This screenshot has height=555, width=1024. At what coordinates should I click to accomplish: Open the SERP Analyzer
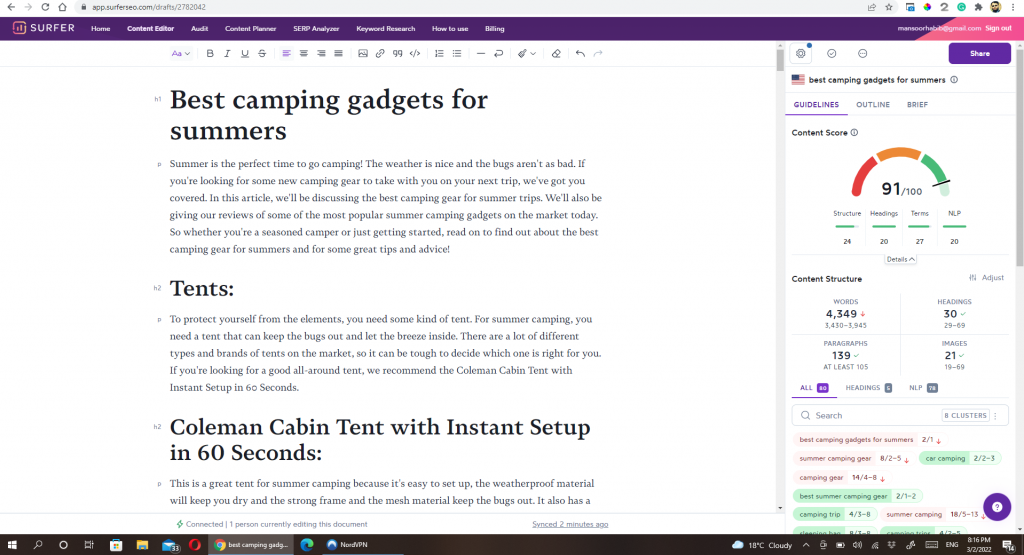tap(316, 29)
